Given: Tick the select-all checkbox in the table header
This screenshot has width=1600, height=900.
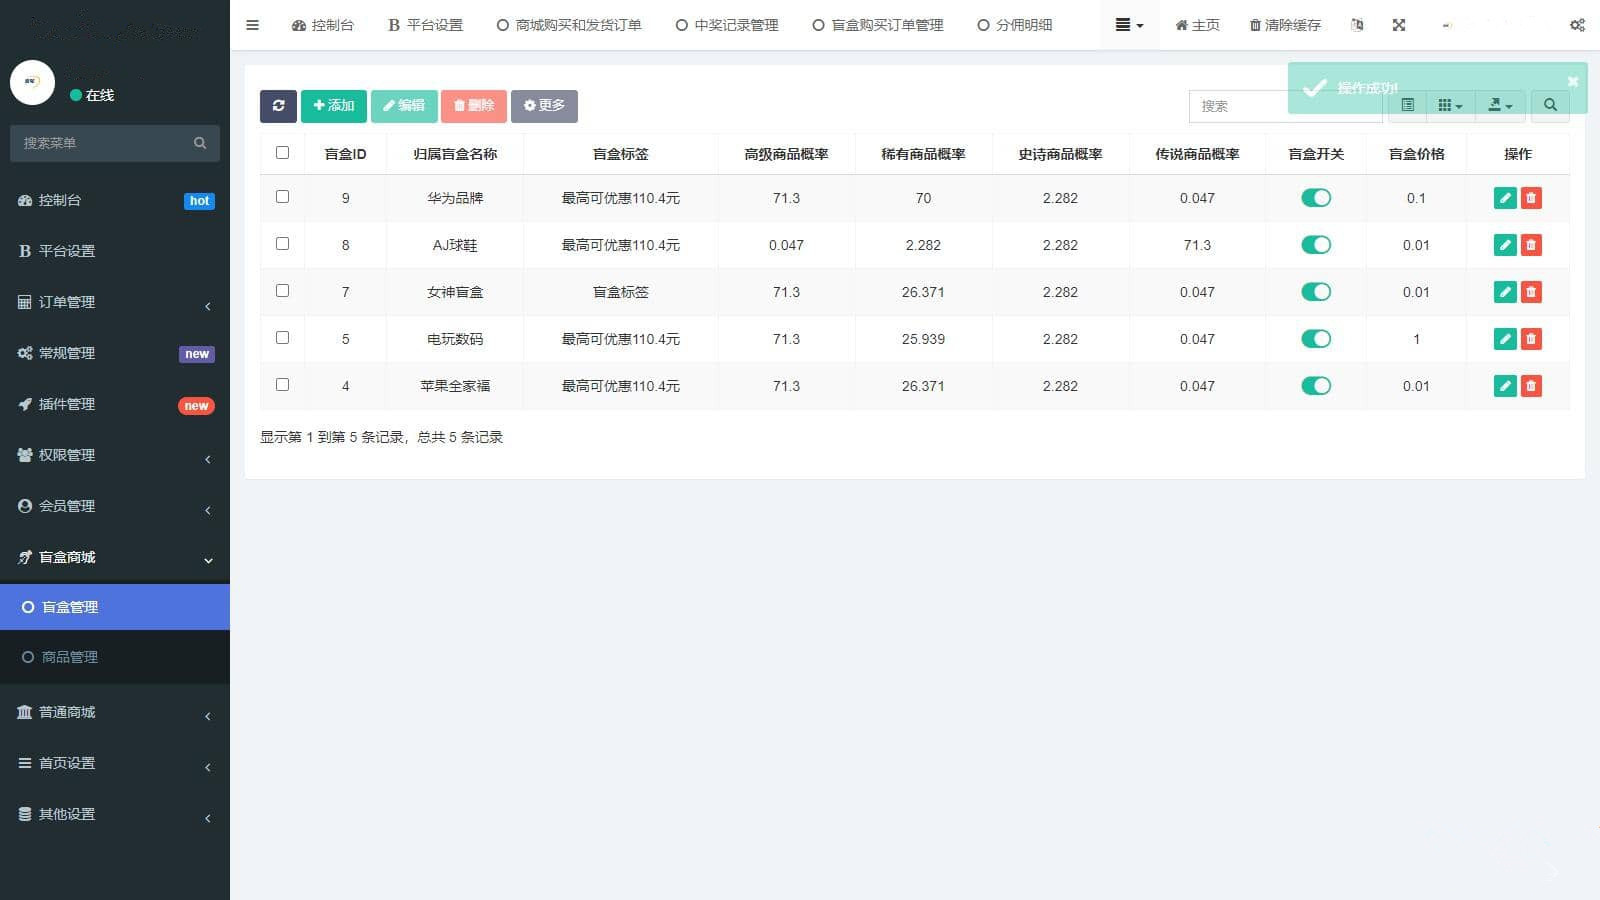Looking at the screenshot, I should (282, 153).
